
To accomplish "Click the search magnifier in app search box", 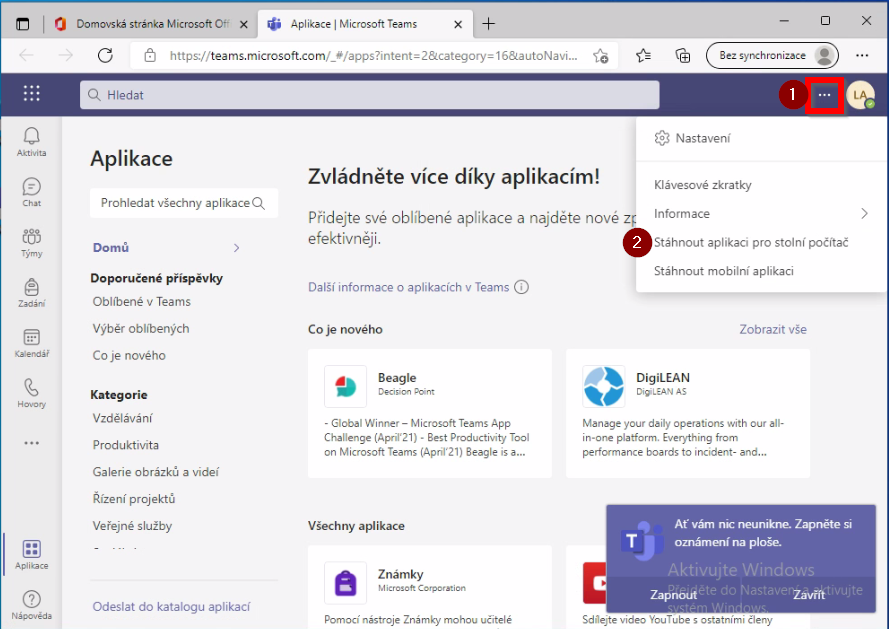I will pyautogui.click(x=259, y=203).
